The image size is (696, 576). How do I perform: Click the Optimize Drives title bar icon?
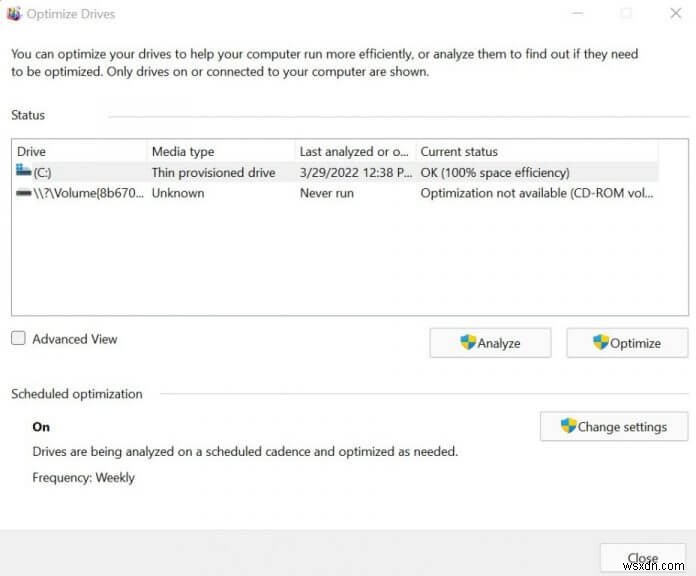pos(13,14)
